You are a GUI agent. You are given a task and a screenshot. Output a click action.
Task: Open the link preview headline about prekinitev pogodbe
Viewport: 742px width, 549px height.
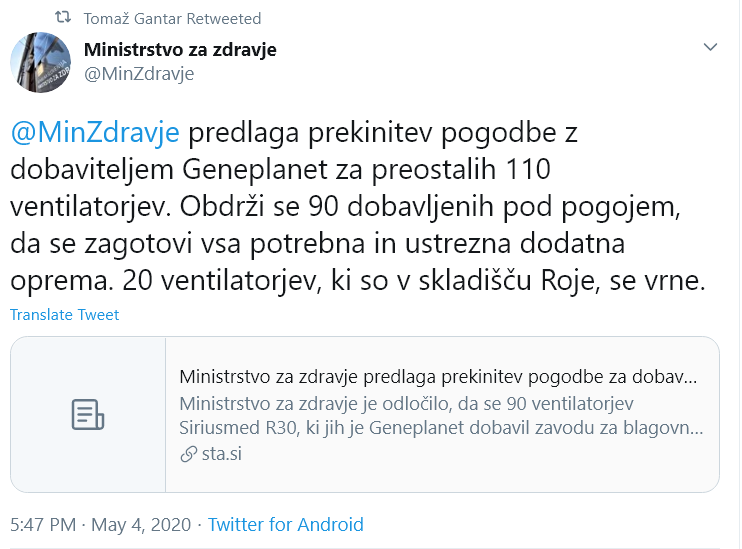point(438,378)
